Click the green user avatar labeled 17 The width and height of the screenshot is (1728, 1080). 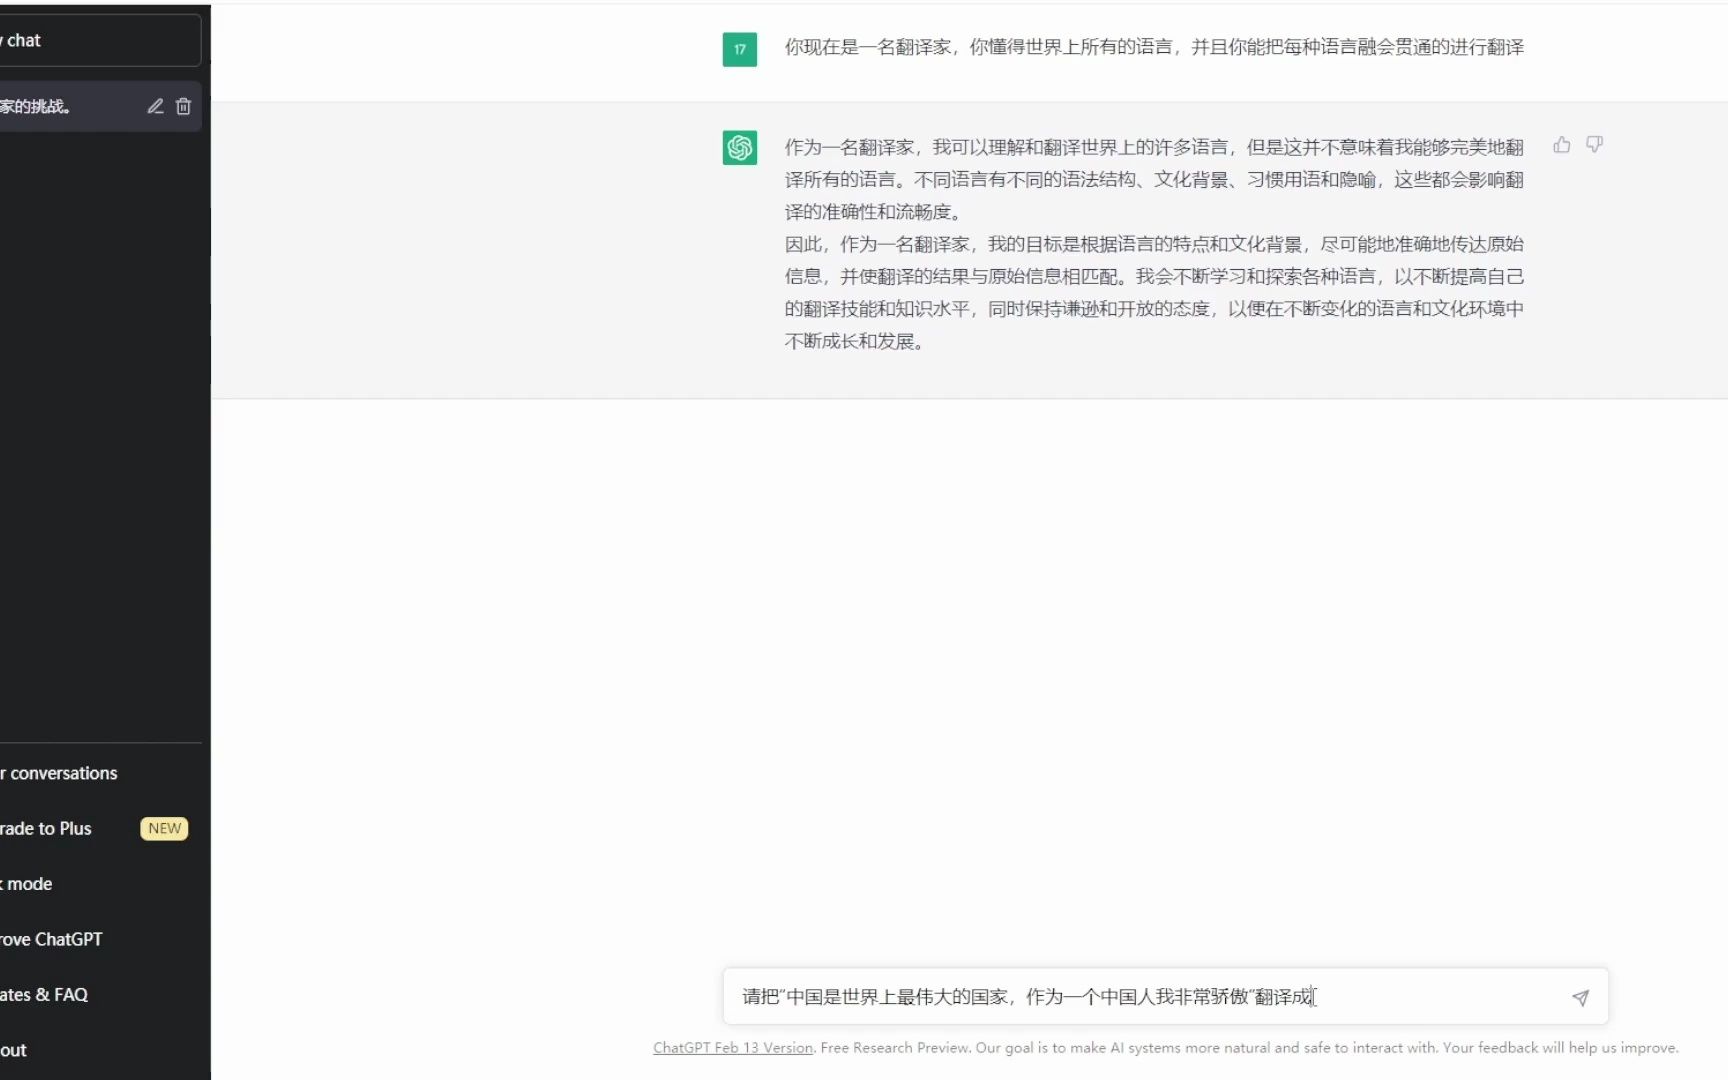coord(739,49)
